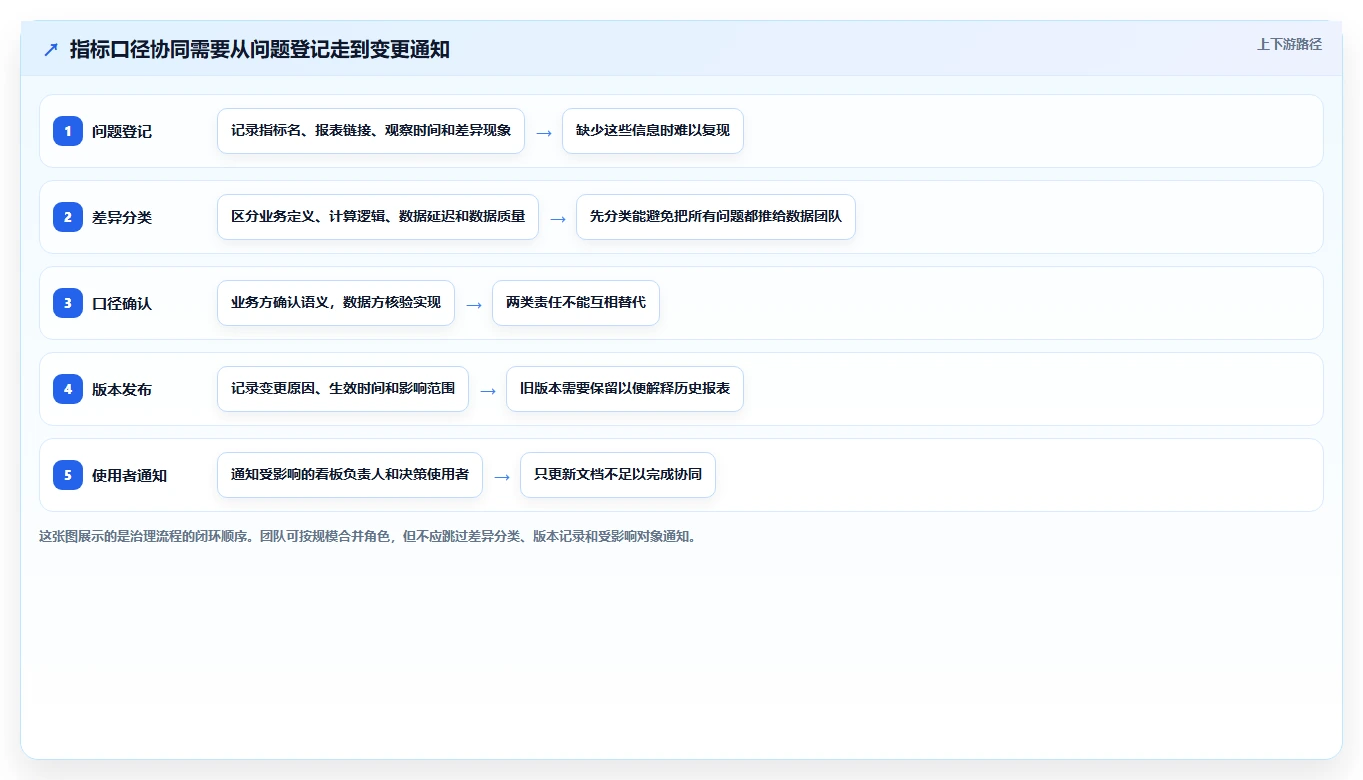Click the arrow in the 口径确认 row
Screen dimensions: 1363x780
(x=474, y=304)
